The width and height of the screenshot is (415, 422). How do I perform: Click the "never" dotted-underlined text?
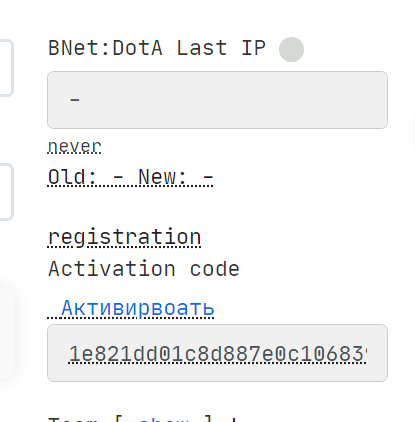[74, 146]
